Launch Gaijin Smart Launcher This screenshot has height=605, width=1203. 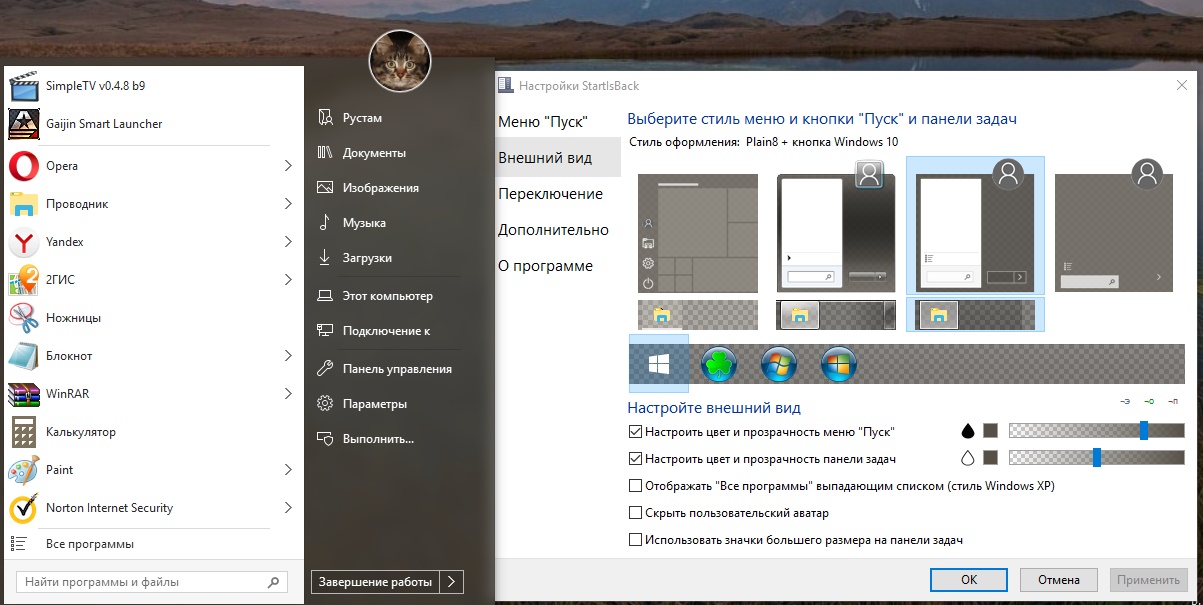tap(103, 124)
